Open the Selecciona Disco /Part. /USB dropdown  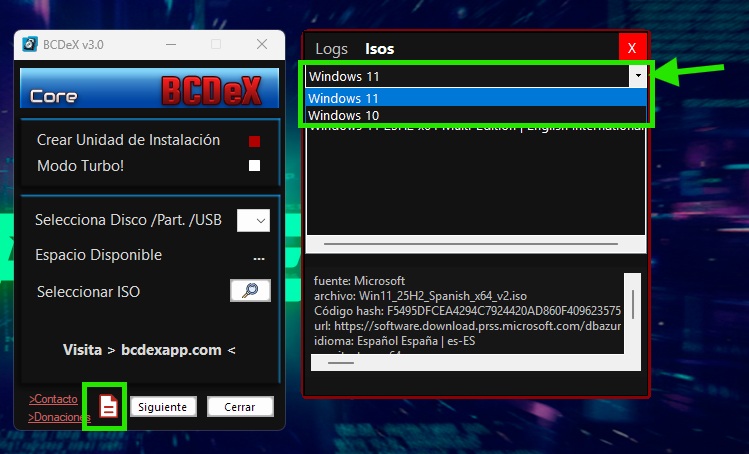click(253, 220)
